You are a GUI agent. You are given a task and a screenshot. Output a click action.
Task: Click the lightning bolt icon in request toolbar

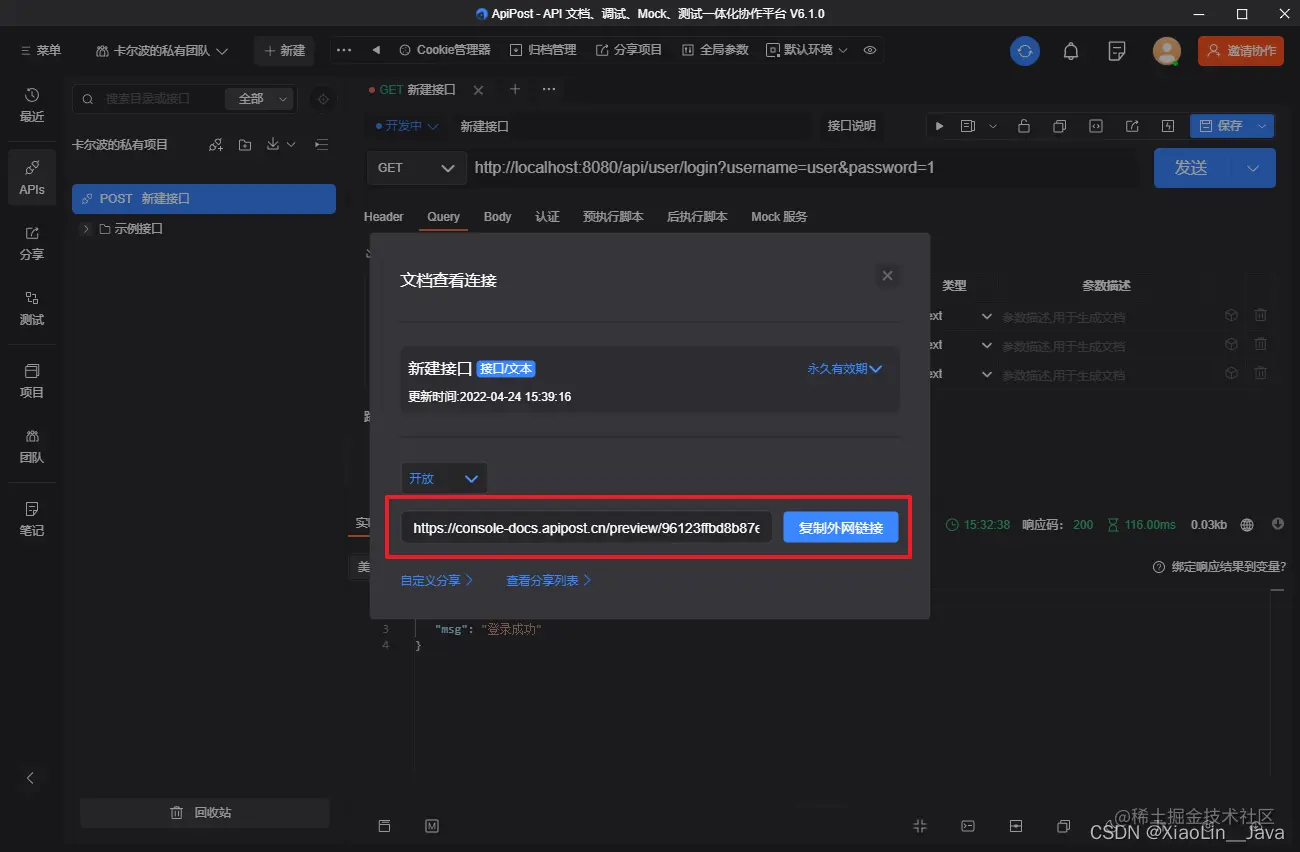1167,126
